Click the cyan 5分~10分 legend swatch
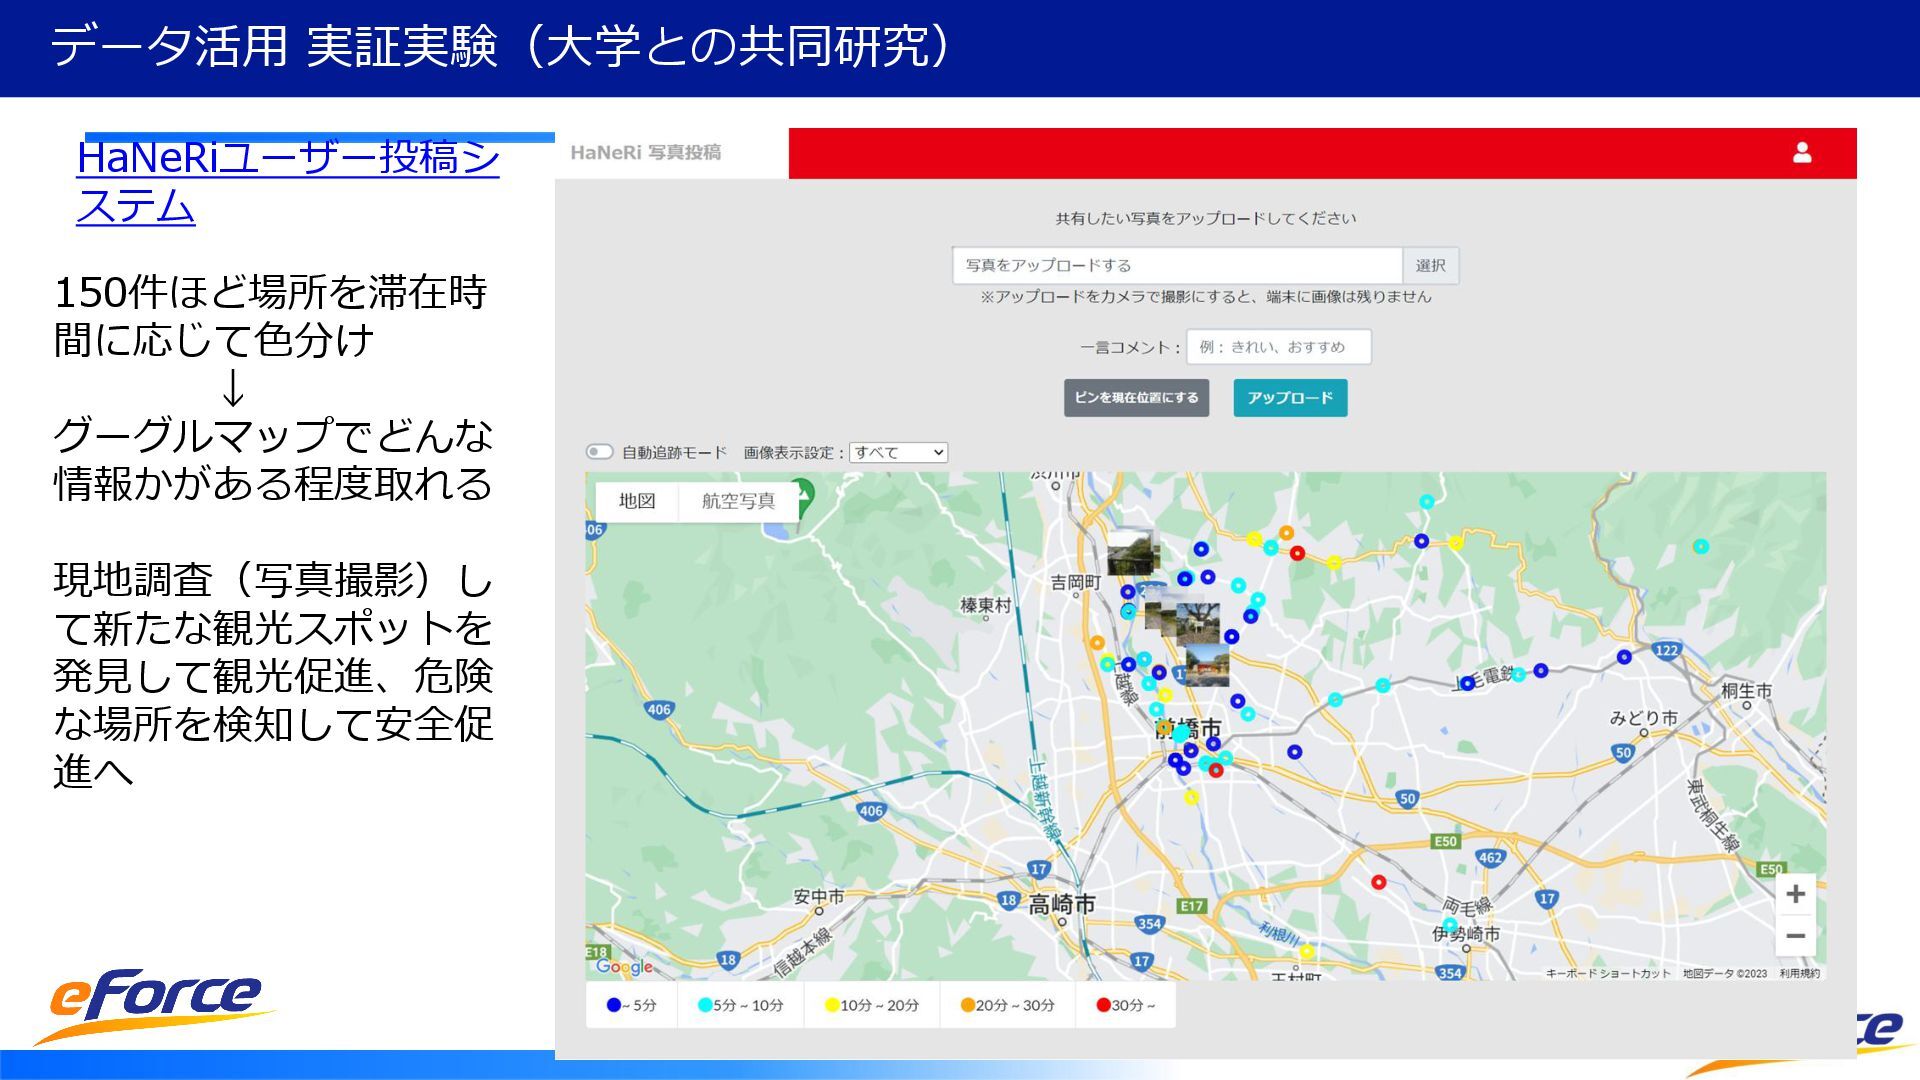 [x=704, y=1005]
